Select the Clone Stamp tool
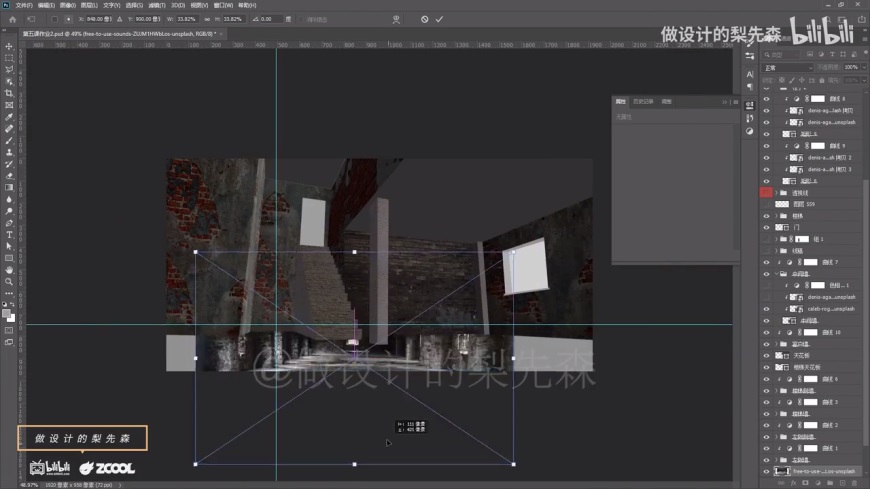Screen dimensions: 870x489 pyautogui.click(x=9, y=152)
